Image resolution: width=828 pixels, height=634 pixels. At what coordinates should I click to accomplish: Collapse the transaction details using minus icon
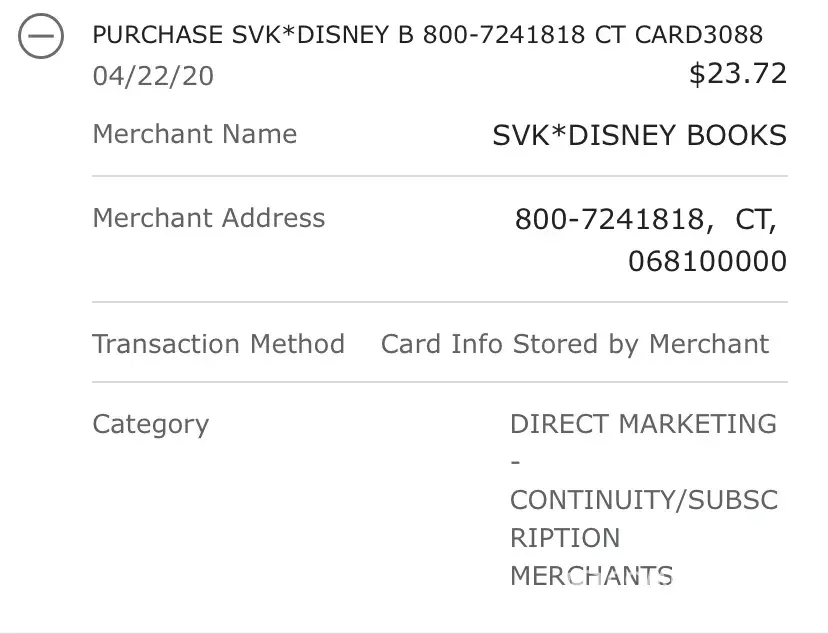pyautogui.click(x=41, y=39)
